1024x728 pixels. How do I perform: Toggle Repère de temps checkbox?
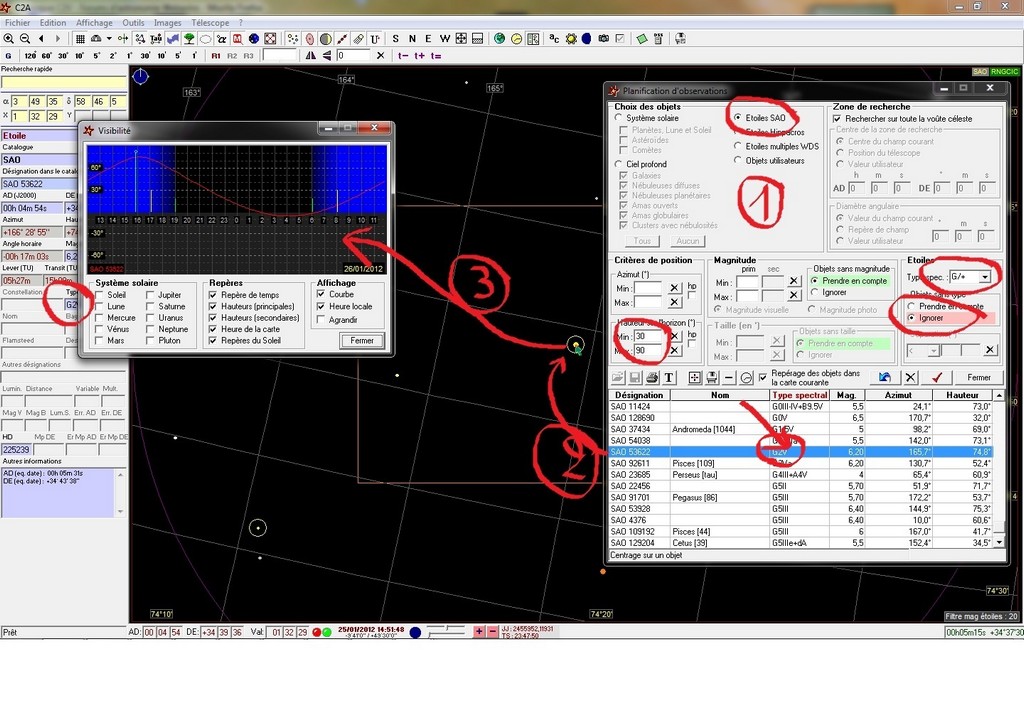(x=213, y=295)
